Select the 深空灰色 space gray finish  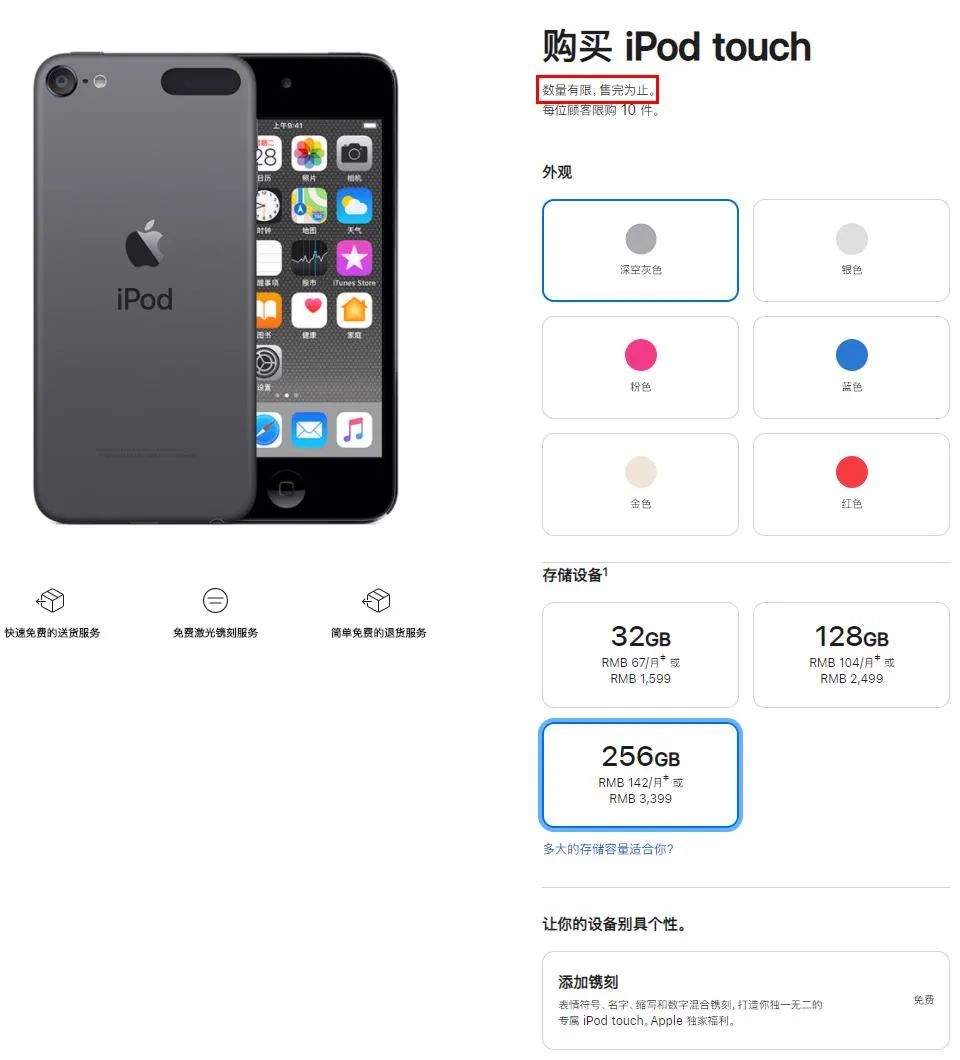coord(640,250)
